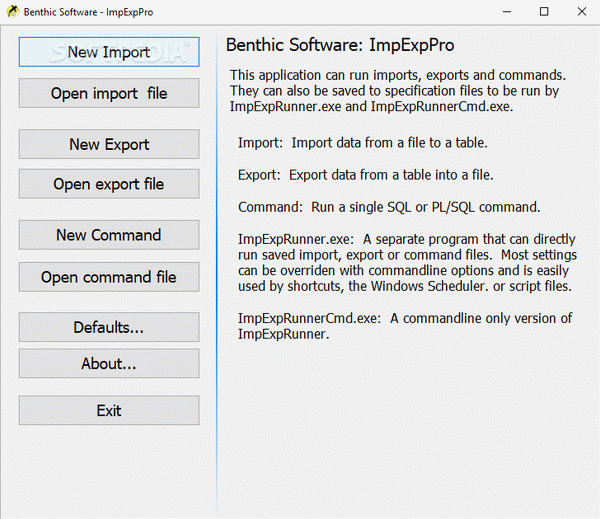Image resolution: width=600 pixels, height=519 pixels.
Task: Click the New Import button
Action: pyautogui.click(x=109, y=52)
